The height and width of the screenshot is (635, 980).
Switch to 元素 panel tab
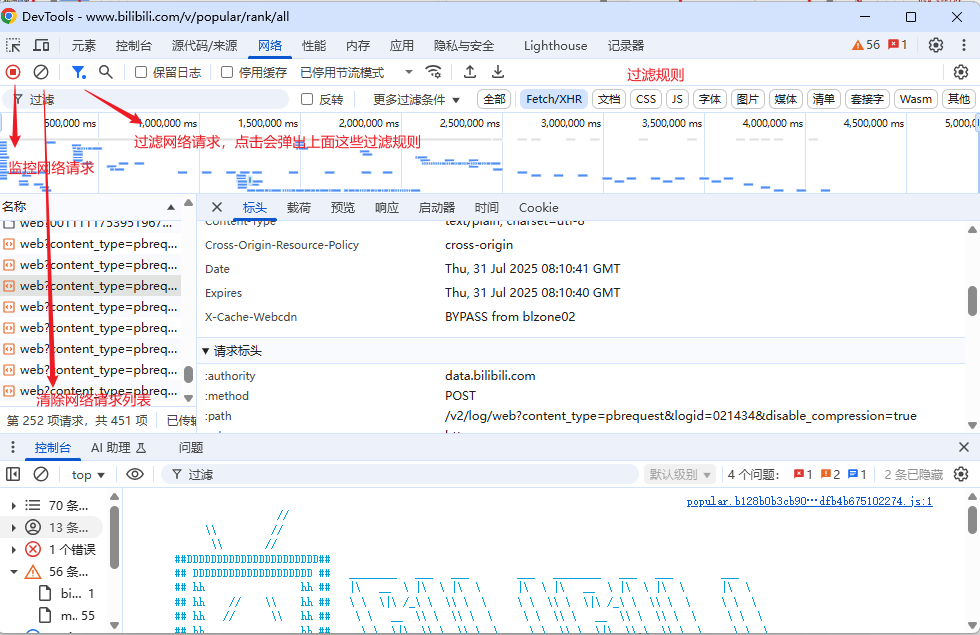pos(84,46)
